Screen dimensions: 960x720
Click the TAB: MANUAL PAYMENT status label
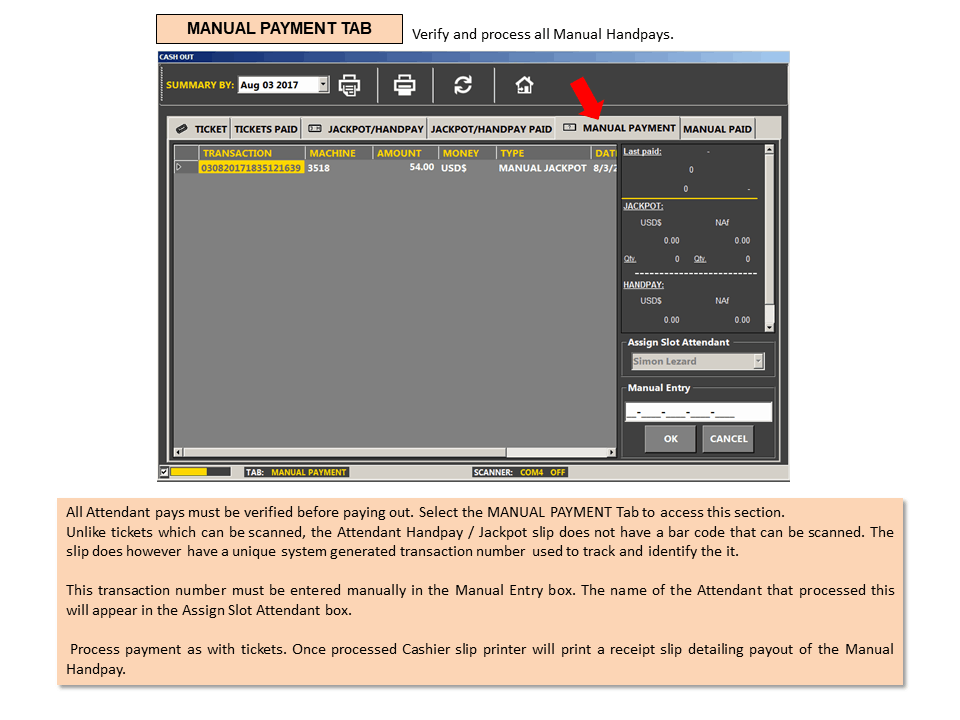coord(296,472)
